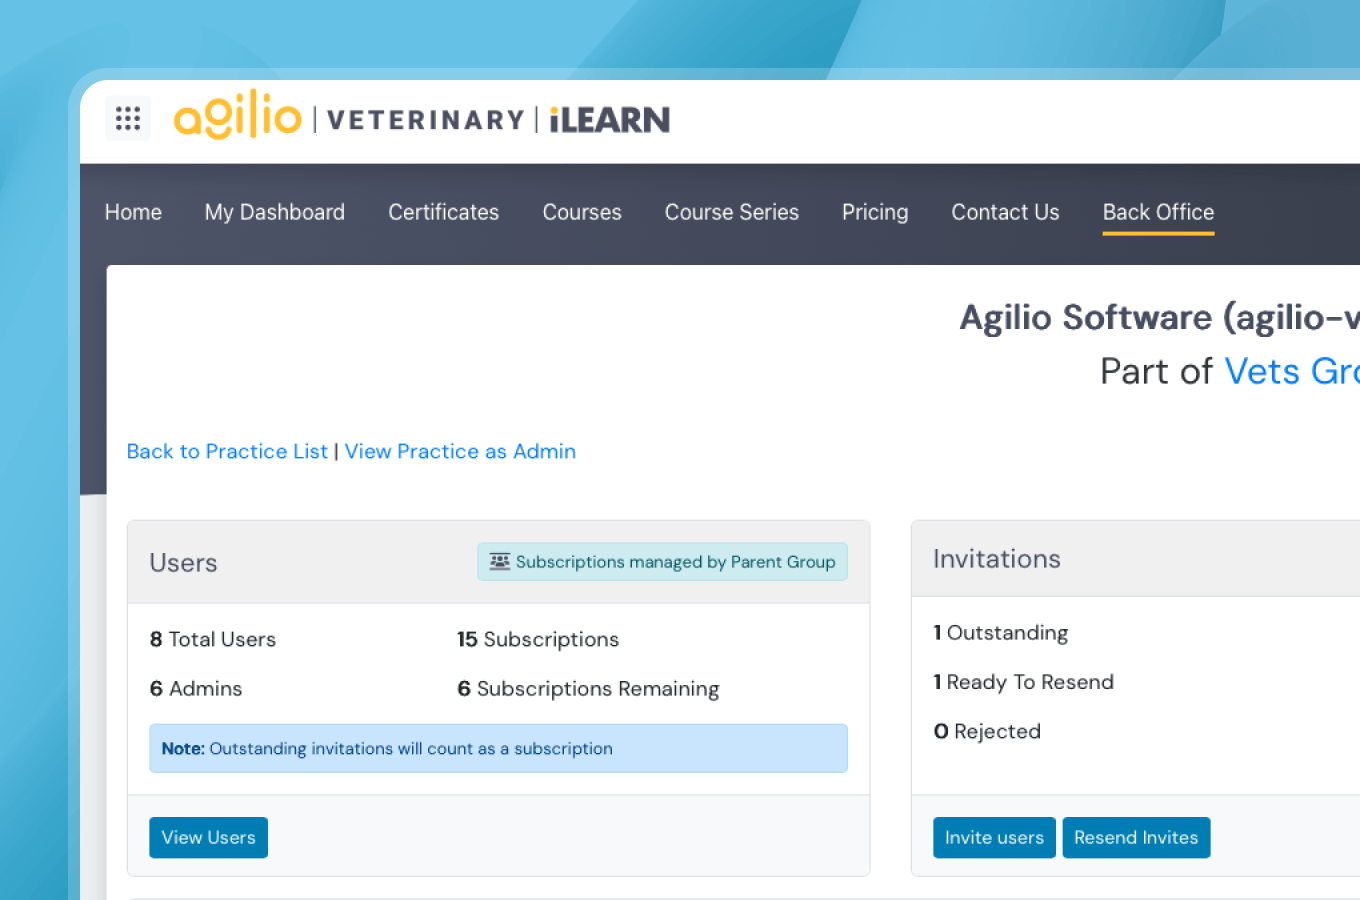This screenshot has height=900, width=1360.
Task: Click the '15 Subscriptions' text
Action: pyautogui.click(x=538, y=639)
